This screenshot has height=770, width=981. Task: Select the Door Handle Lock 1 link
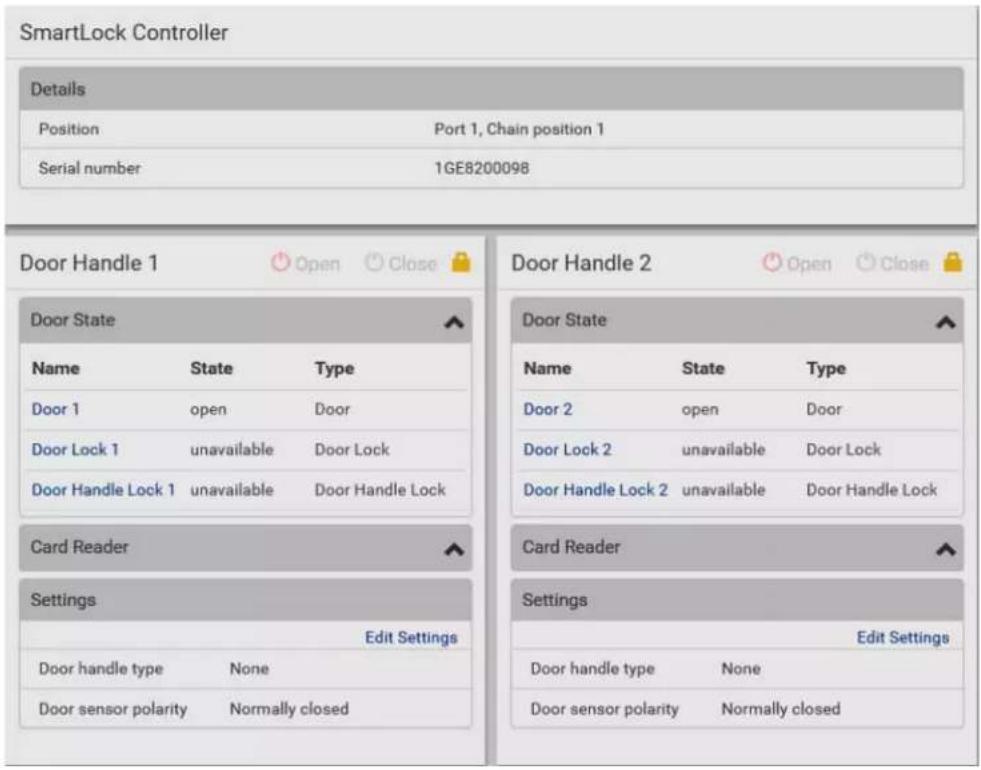tap(103, 490)
